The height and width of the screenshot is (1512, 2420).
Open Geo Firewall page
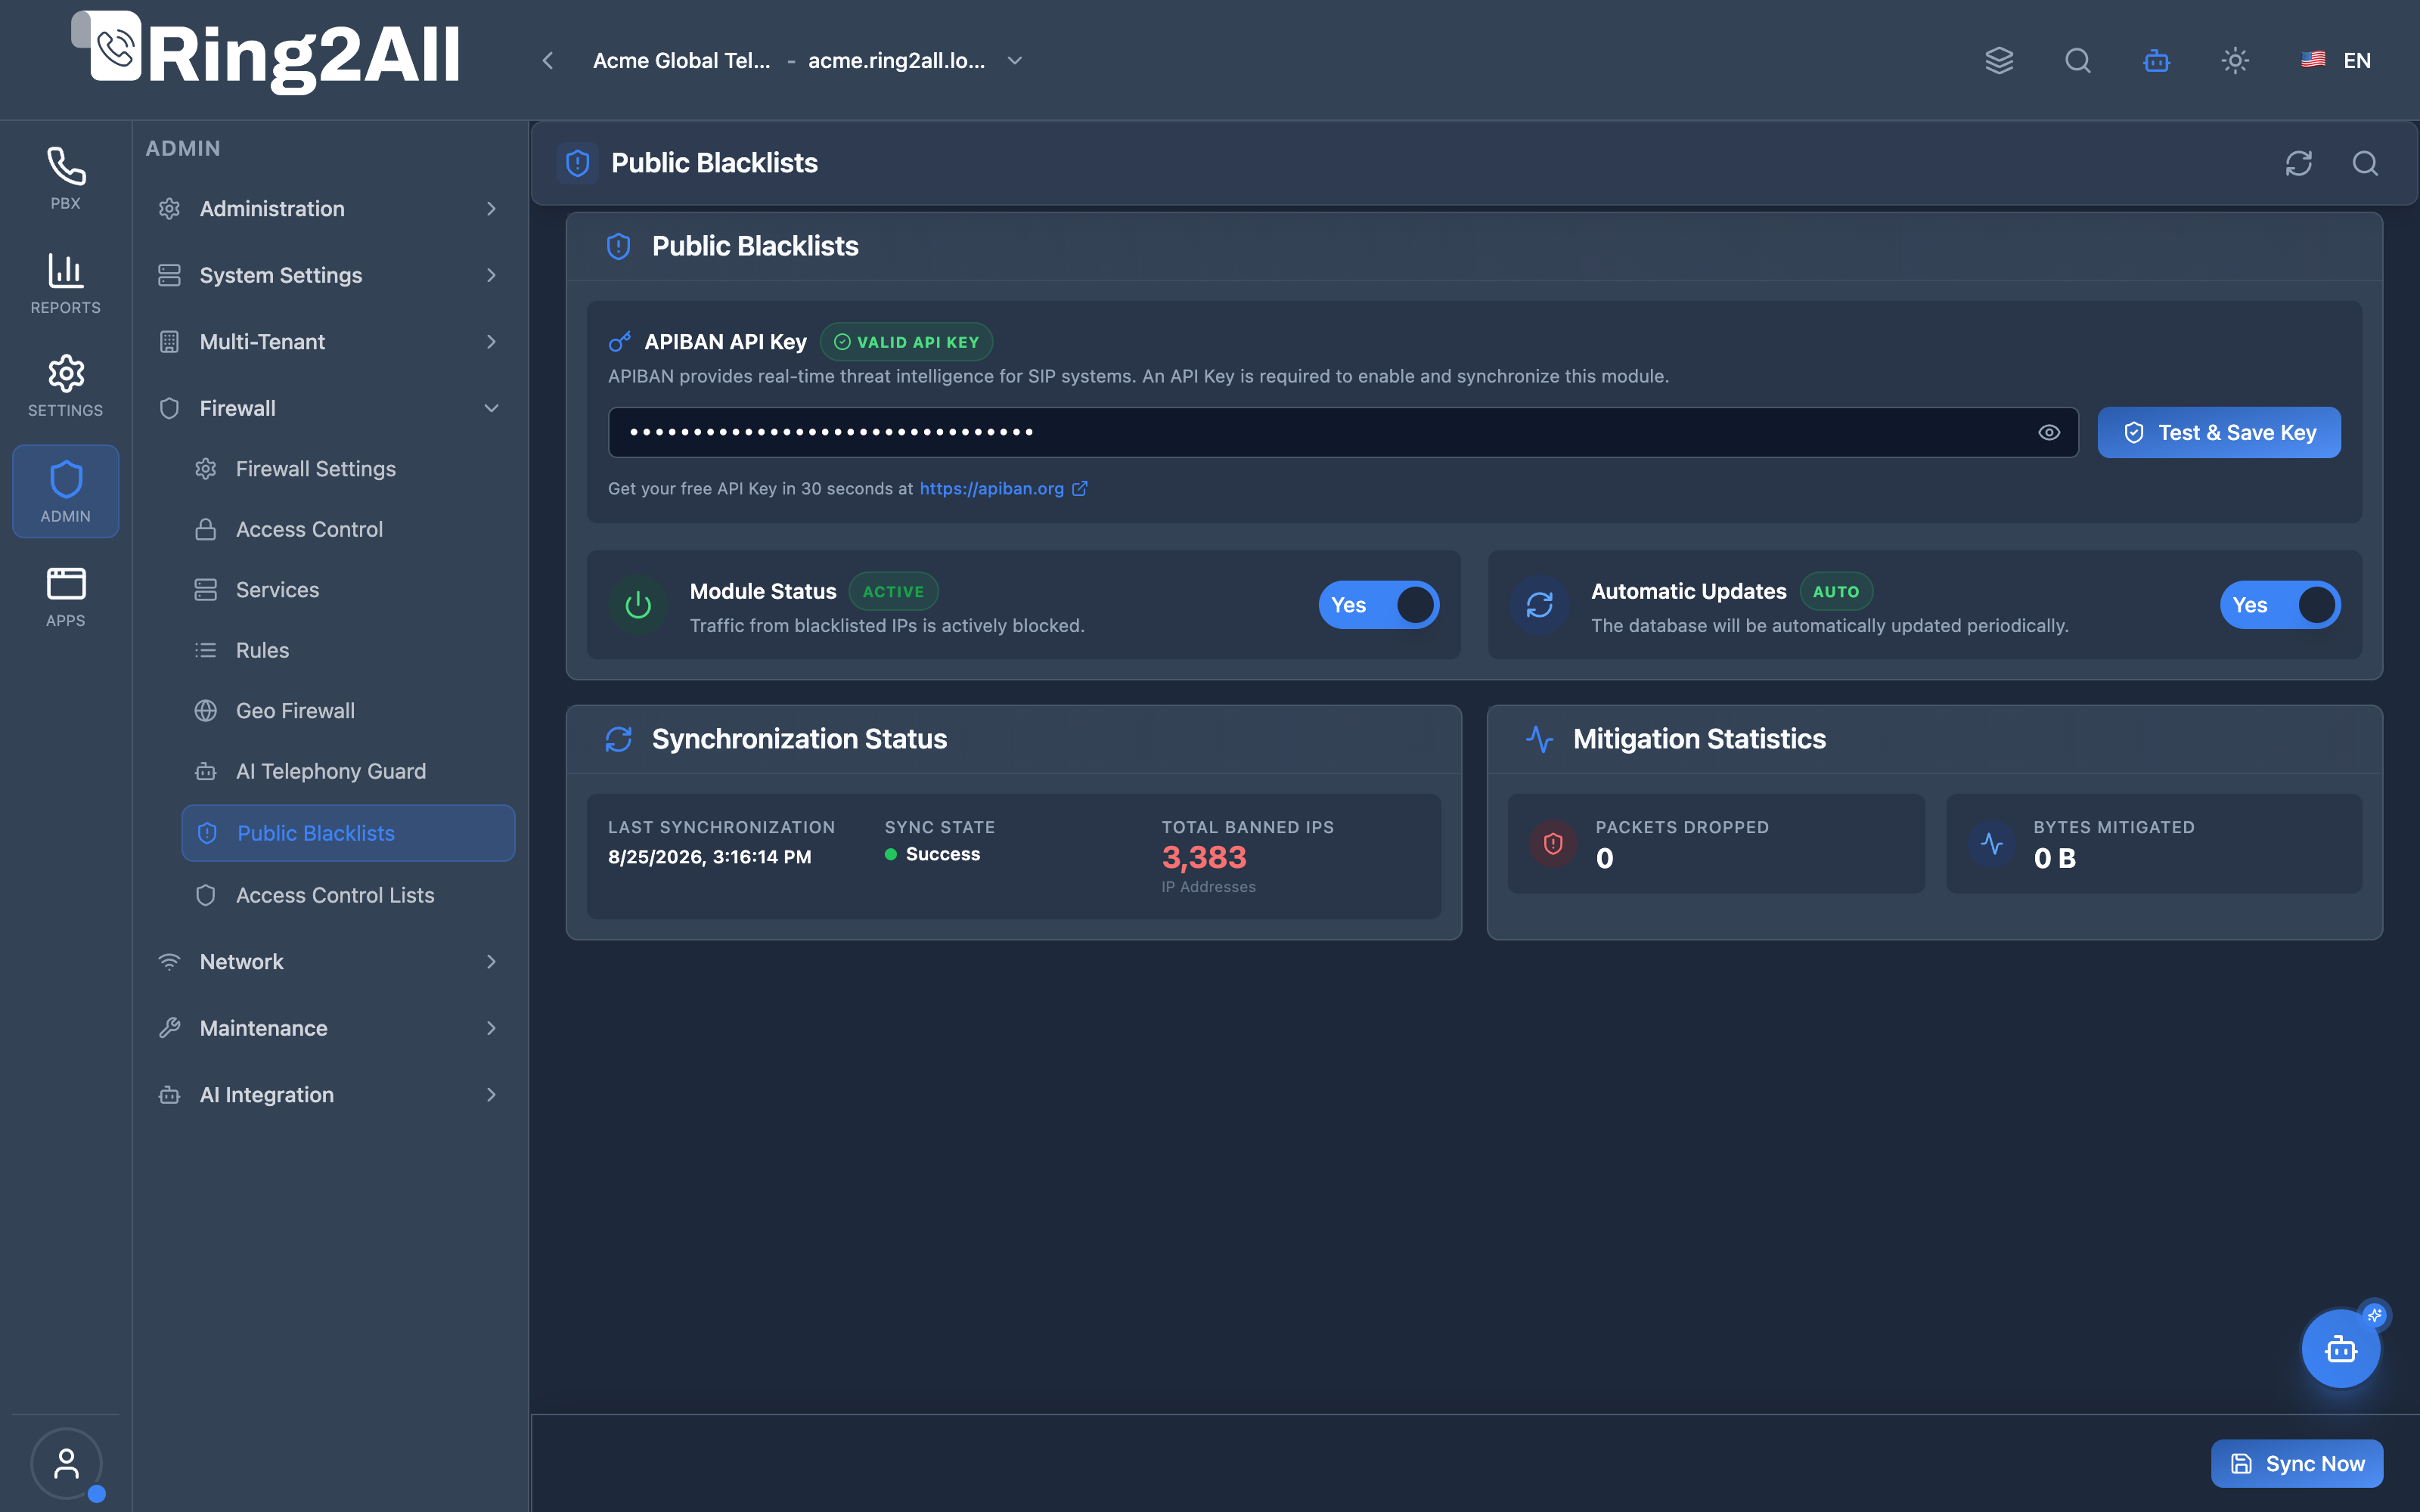348,710
